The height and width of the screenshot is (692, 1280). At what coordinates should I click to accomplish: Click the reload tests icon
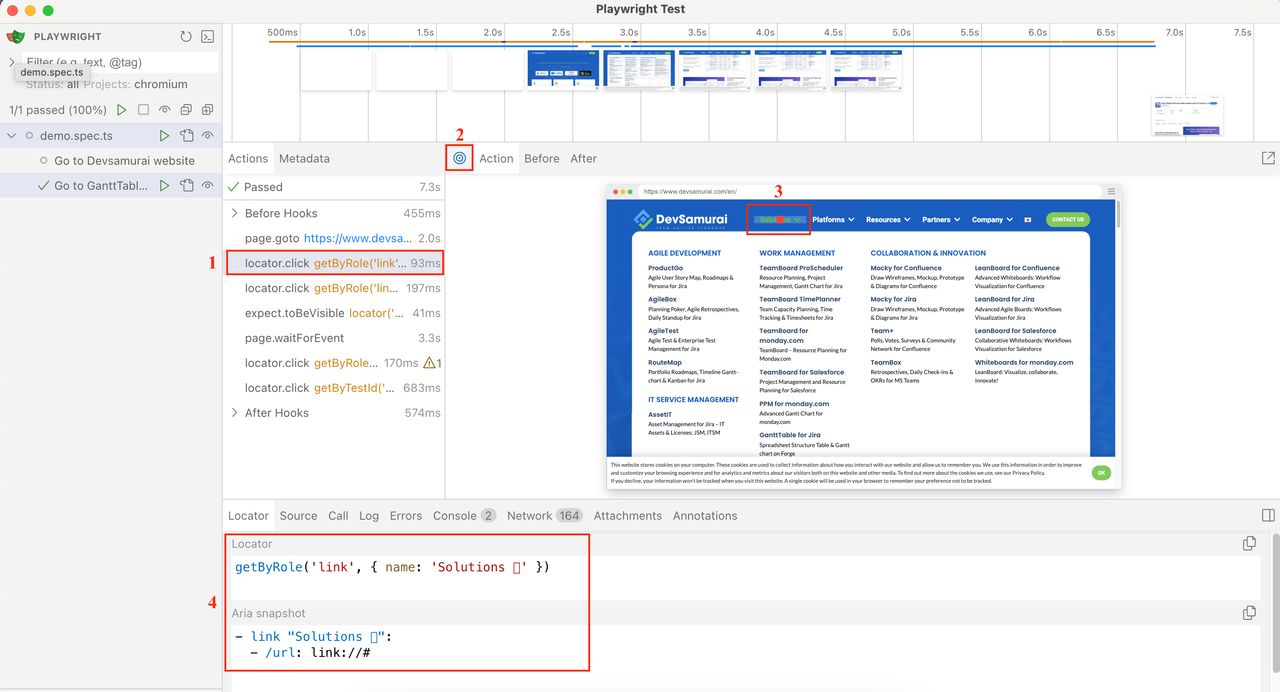point(186,36)
